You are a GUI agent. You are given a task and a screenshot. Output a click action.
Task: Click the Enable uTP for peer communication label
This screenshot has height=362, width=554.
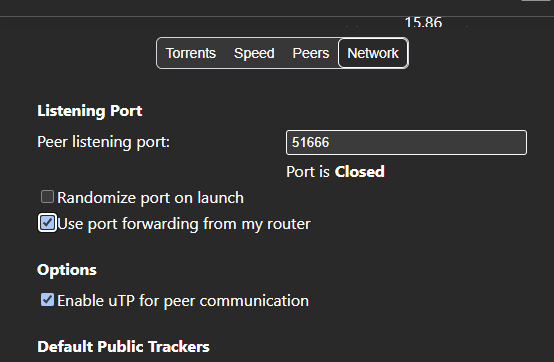(x=183, y=301)
